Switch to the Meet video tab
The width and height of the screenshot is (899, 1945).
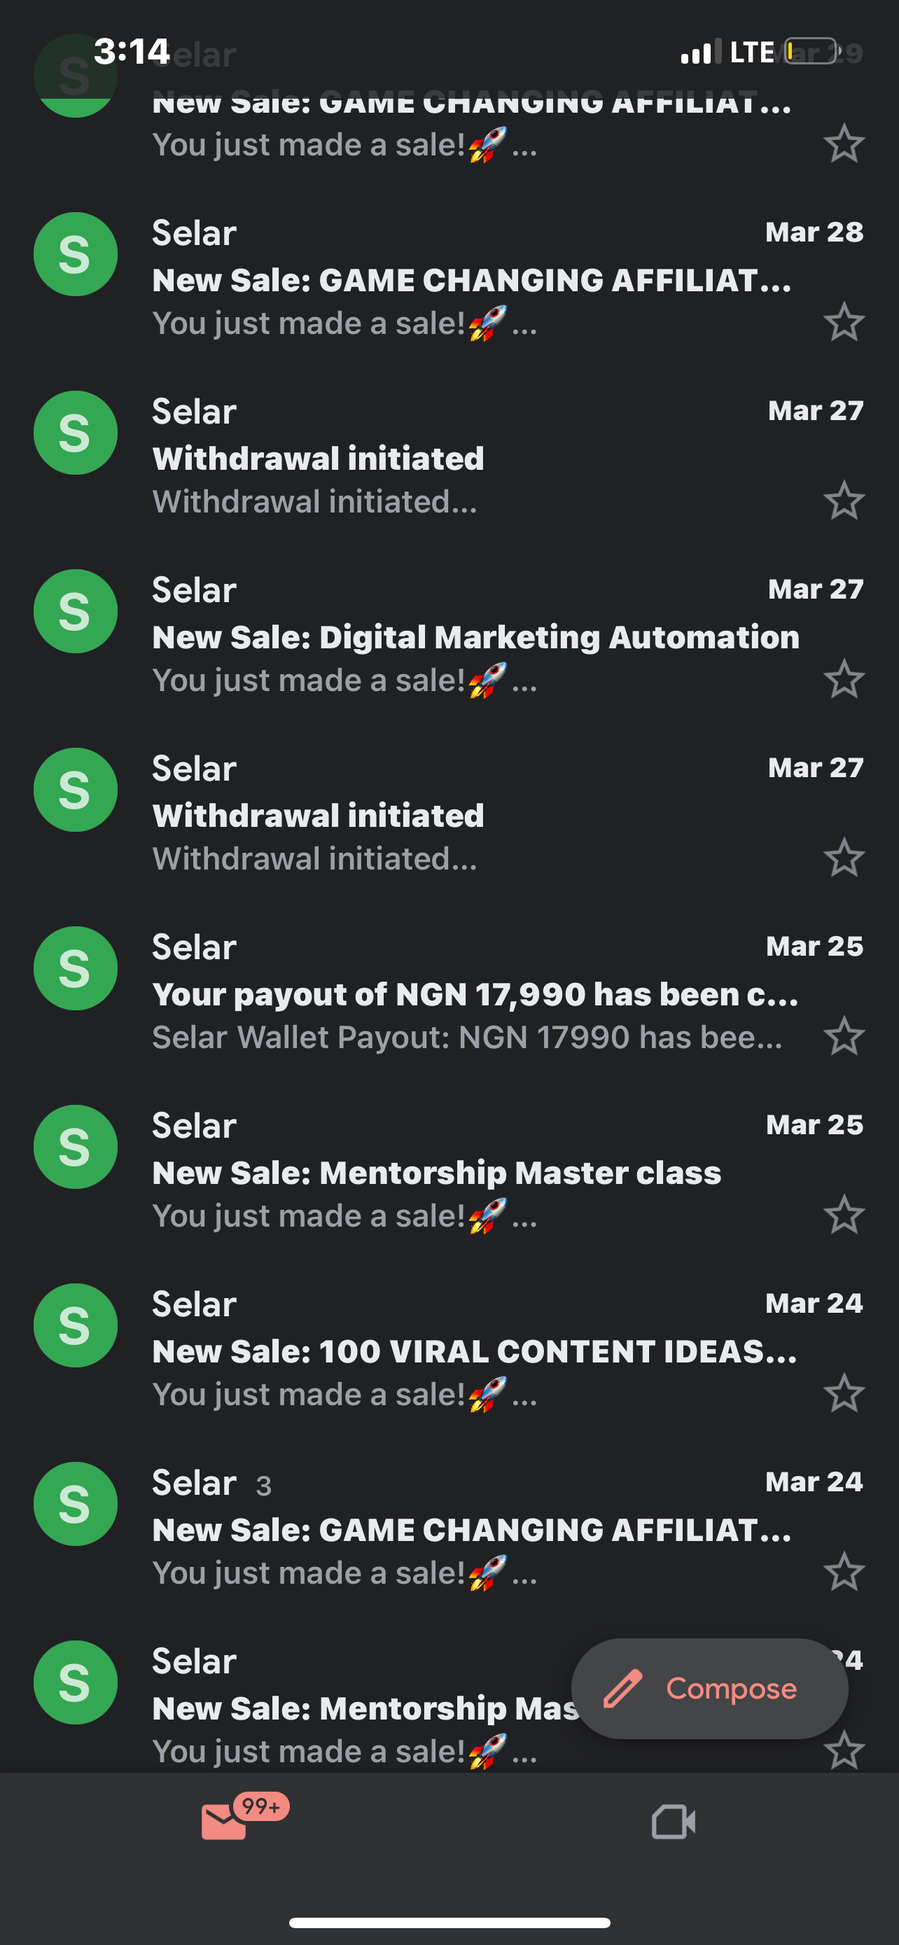click(x=673, y=1822)
